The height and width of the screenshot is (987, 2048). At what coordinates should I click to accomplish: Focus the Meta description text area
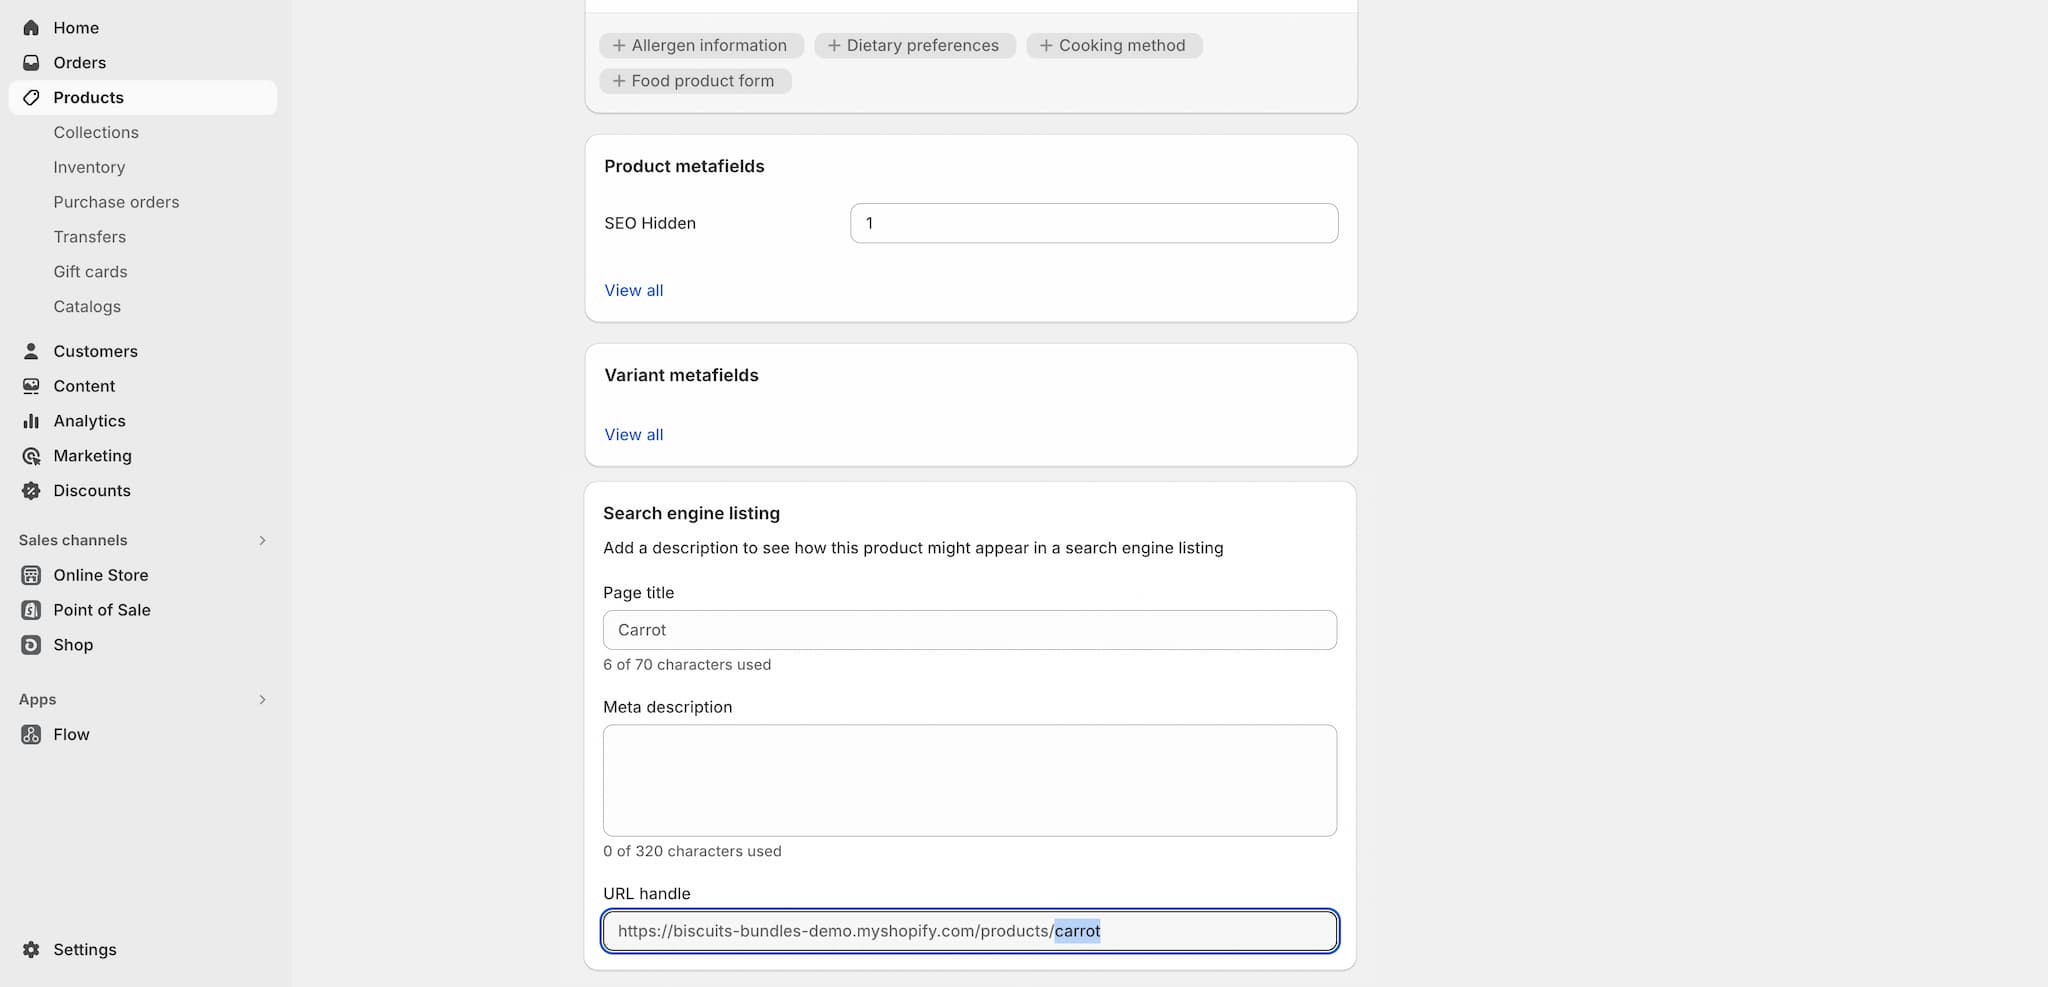969,780
